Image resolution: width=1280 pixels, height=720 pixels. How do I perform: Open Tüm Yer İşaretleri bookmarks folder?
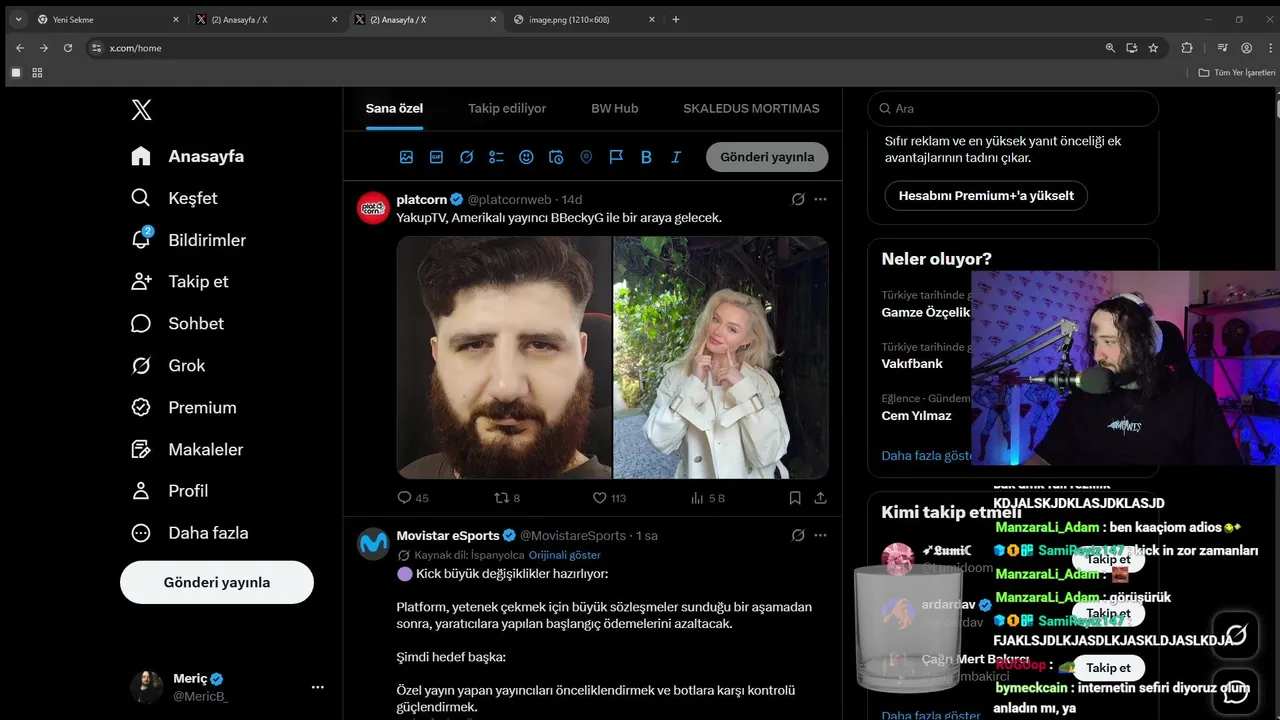coord(1237,73)
